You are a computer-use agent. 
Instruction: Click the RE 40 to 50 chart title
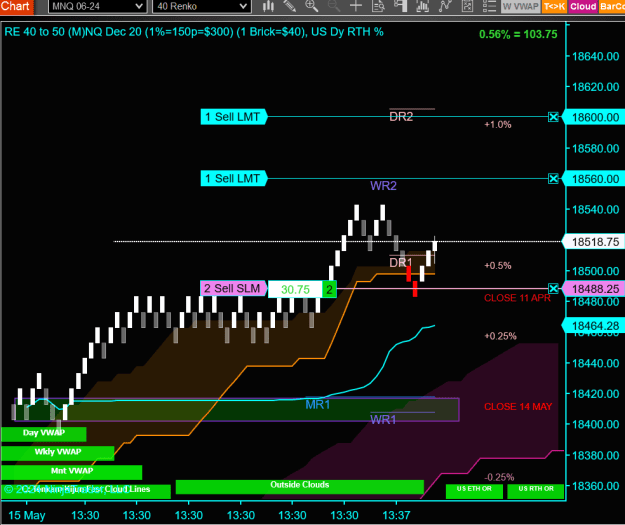pyautogui.click(x=194, y=32)
